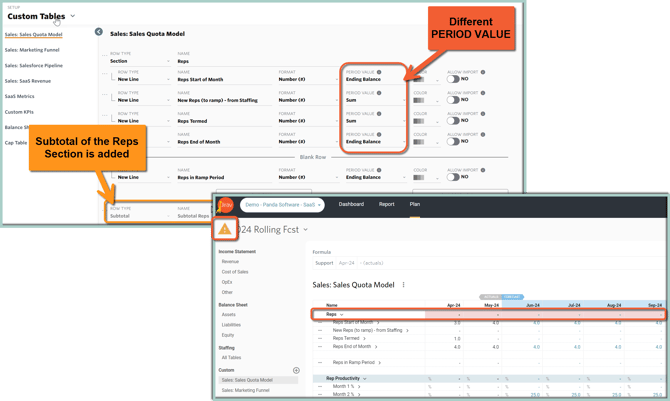Switch to the Dashboard tab
This screenshot has width=670, height=401.
click(351, 204)
